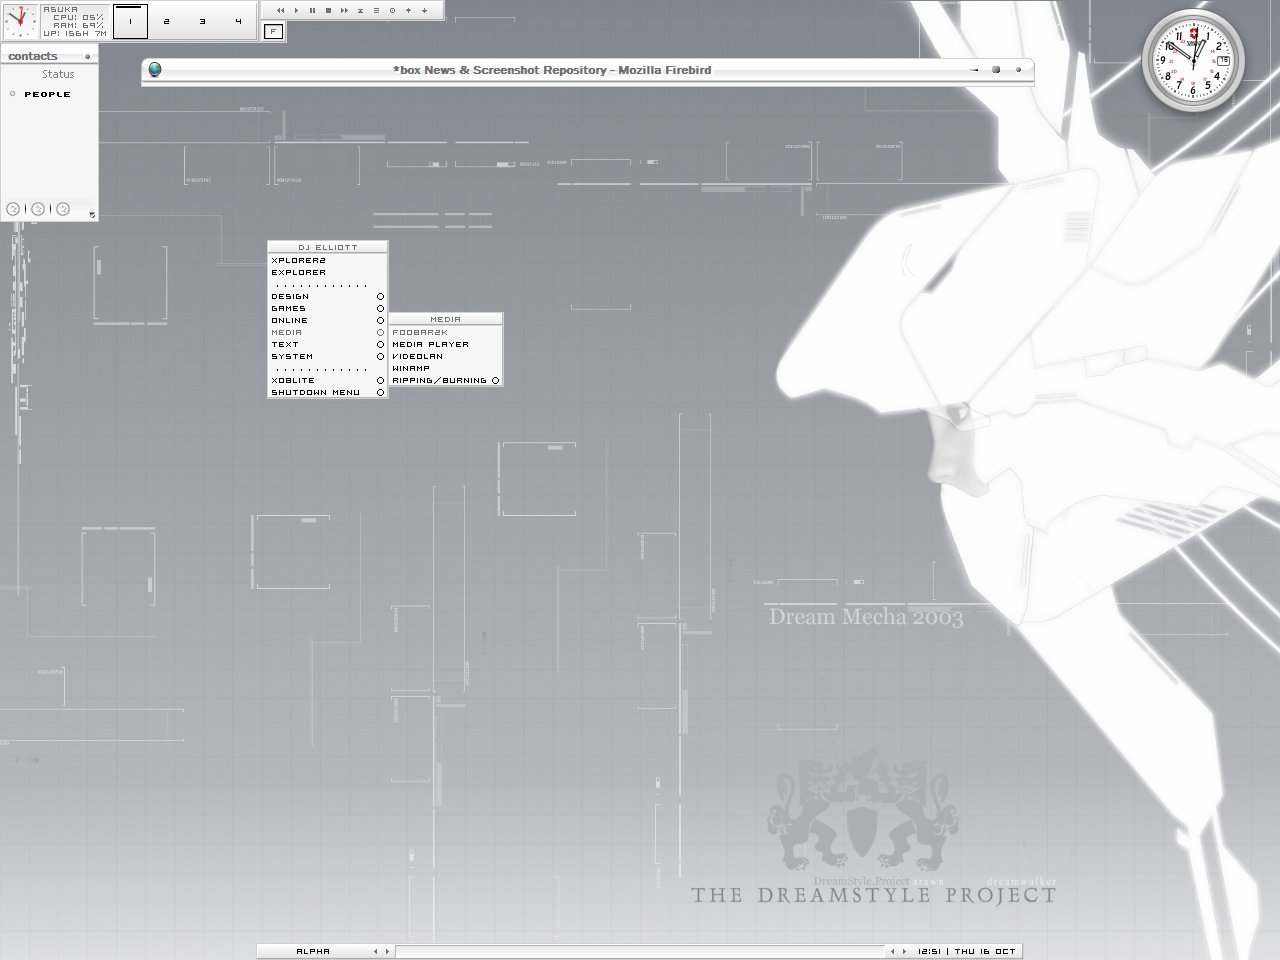This screenshot has height=960, width=1280.
Task: Expand the Design submenu
Action: (380, 297)
